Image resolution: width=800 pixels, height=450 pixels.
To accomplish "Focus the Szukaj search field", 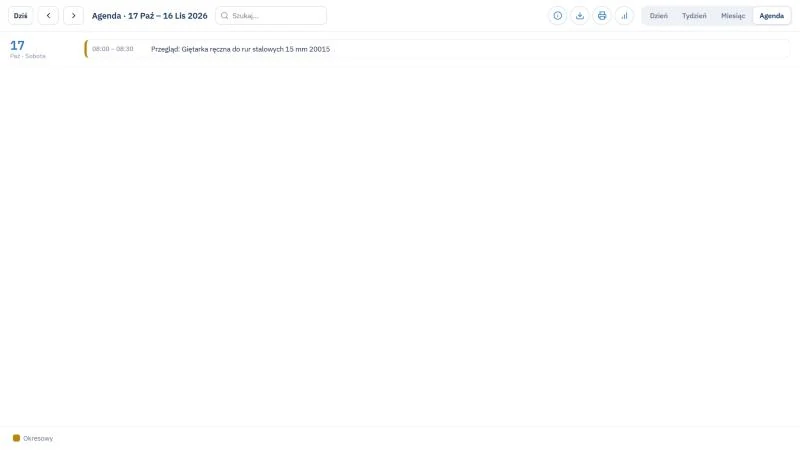I will point(271,16).
